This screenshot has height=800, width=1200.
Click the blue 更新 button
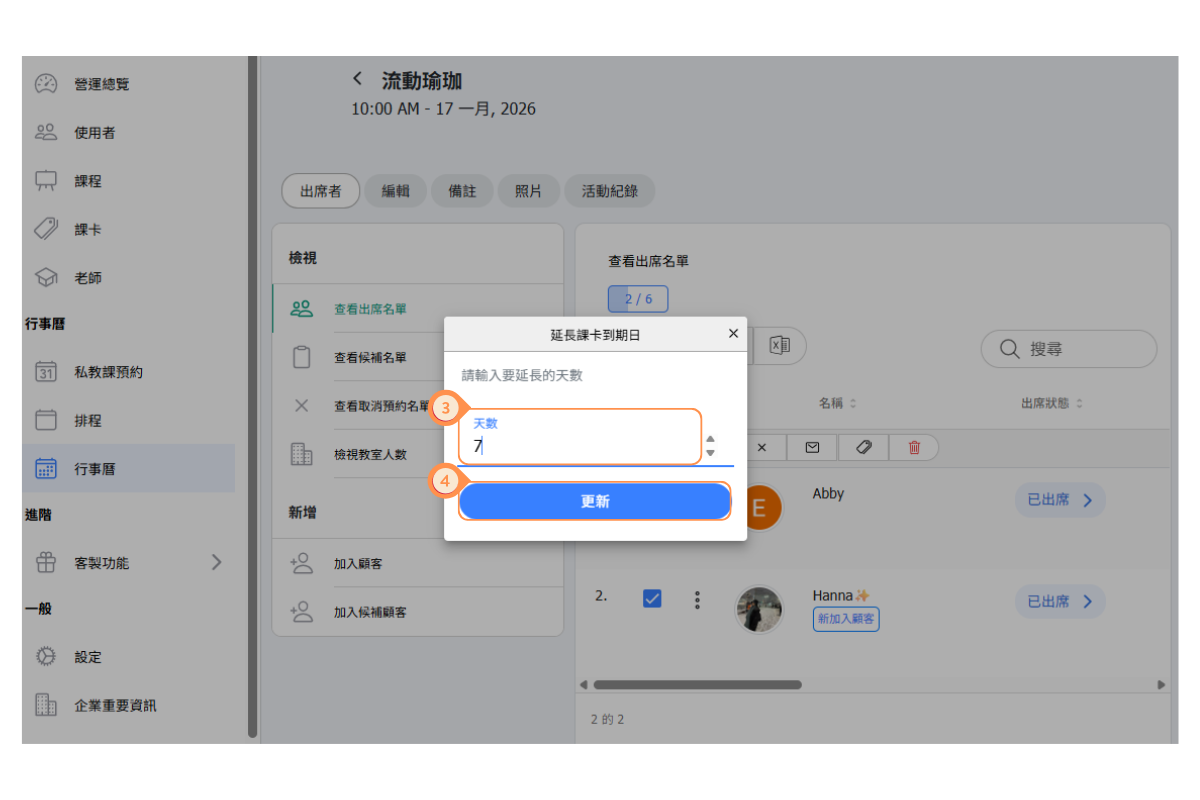(x=594, y=502)
